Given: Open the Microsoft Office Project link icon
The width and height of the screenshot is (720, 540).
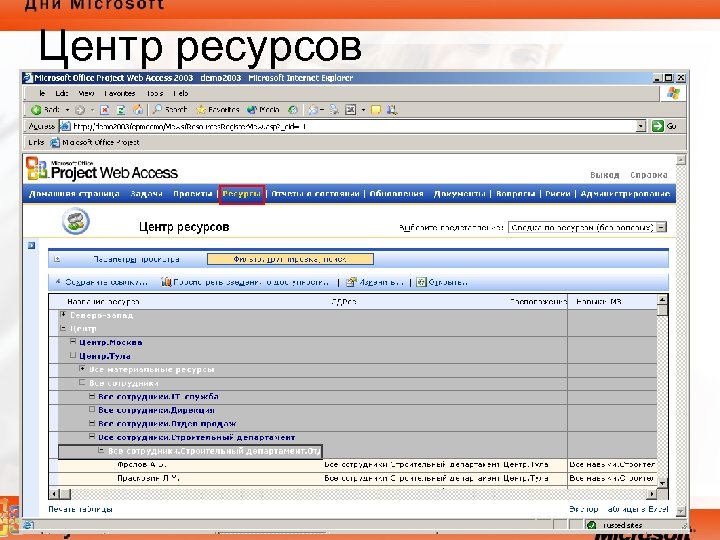Looking at the screenshot, I should (x=55, y=142).
